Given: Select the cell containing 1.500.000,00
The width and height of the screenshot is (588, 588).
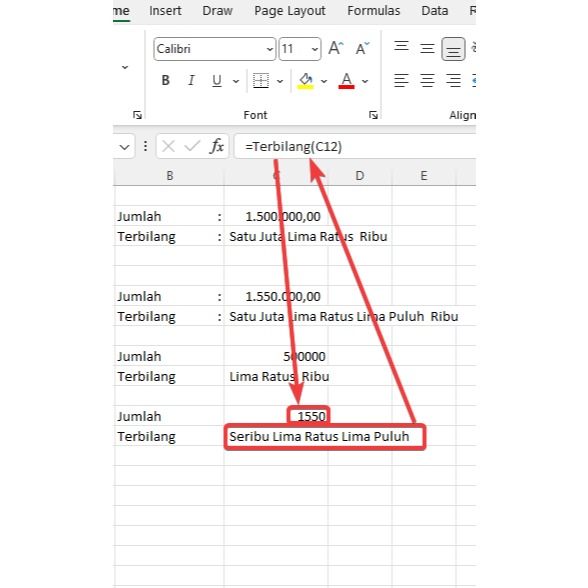Looking at the screenshot, I should [276, 216].
